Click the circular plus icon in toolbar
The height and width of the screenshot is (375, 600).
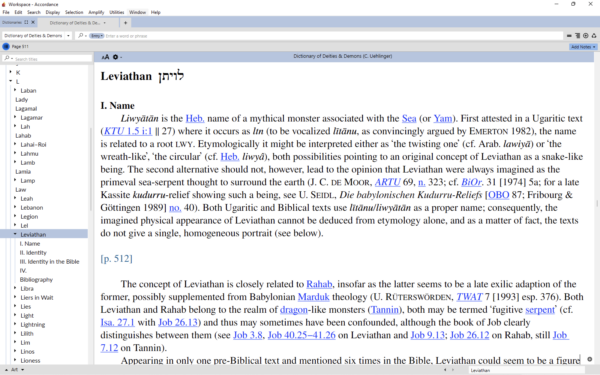[585, 36]
